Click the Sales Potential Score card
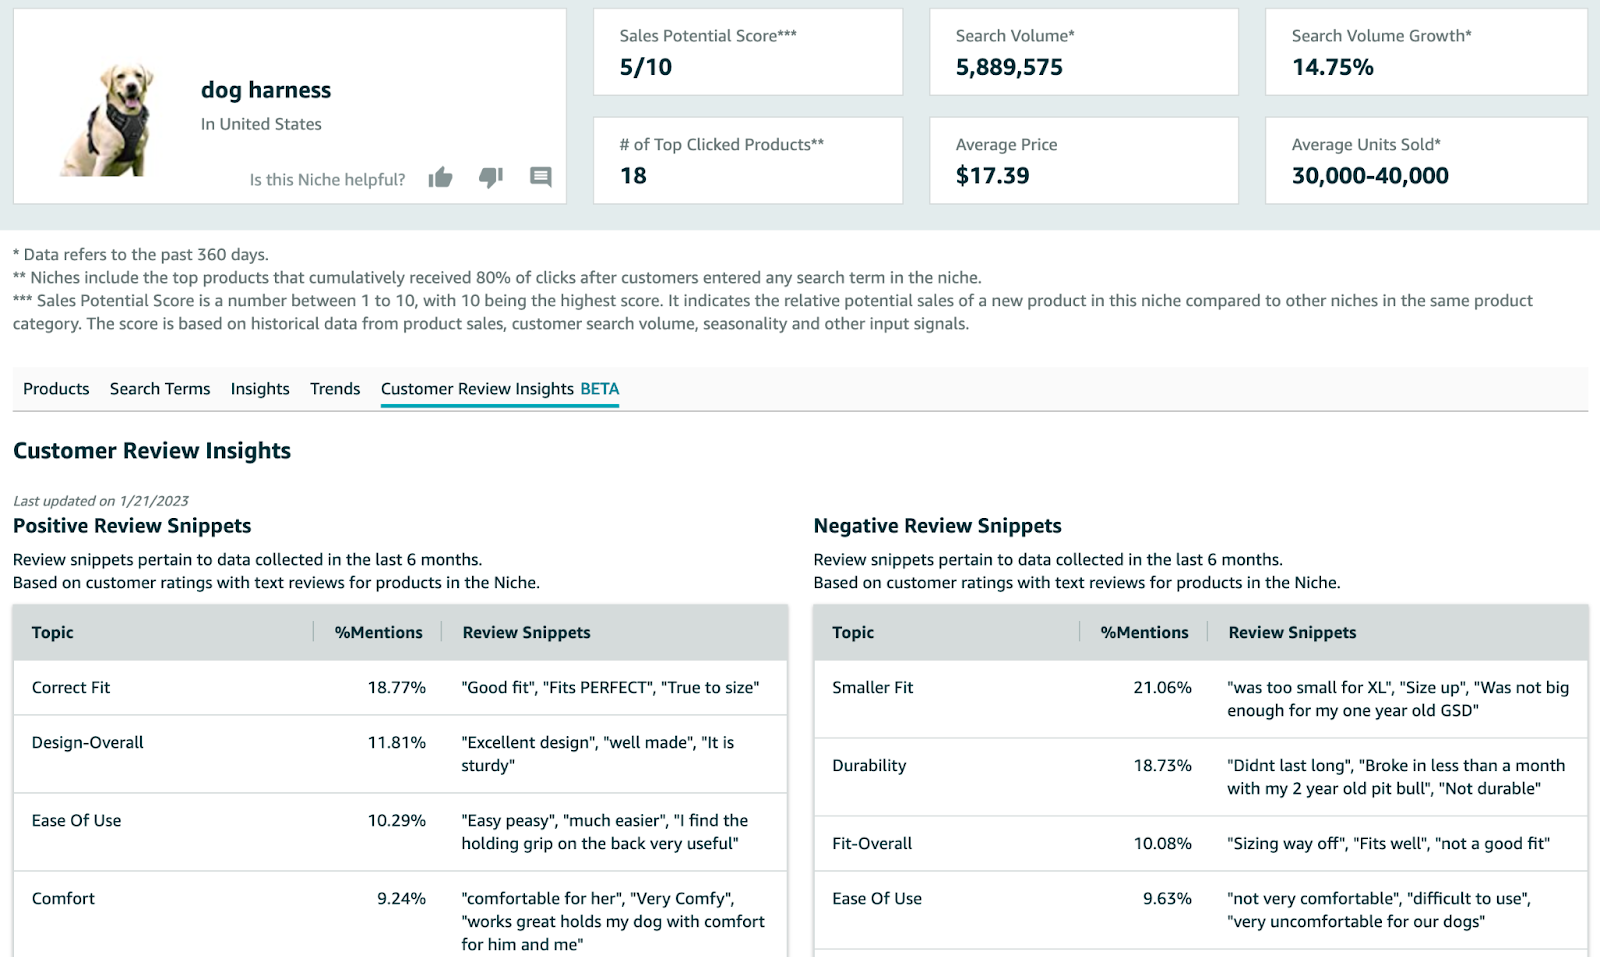Screen dimensions: 1600x957 tap(748, 52)
